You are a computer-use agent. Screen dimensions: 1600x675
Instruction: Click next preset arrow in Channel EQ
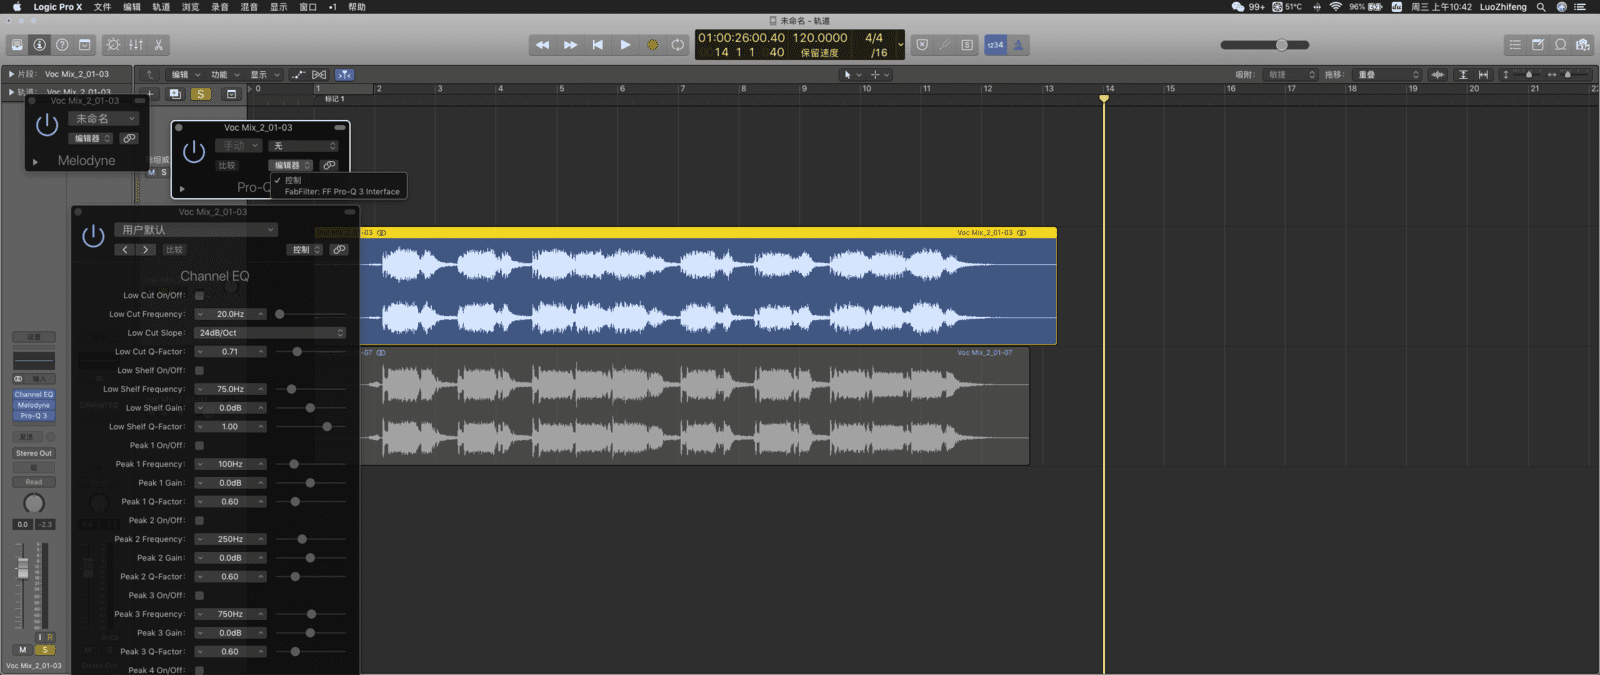tap(146, 250)
